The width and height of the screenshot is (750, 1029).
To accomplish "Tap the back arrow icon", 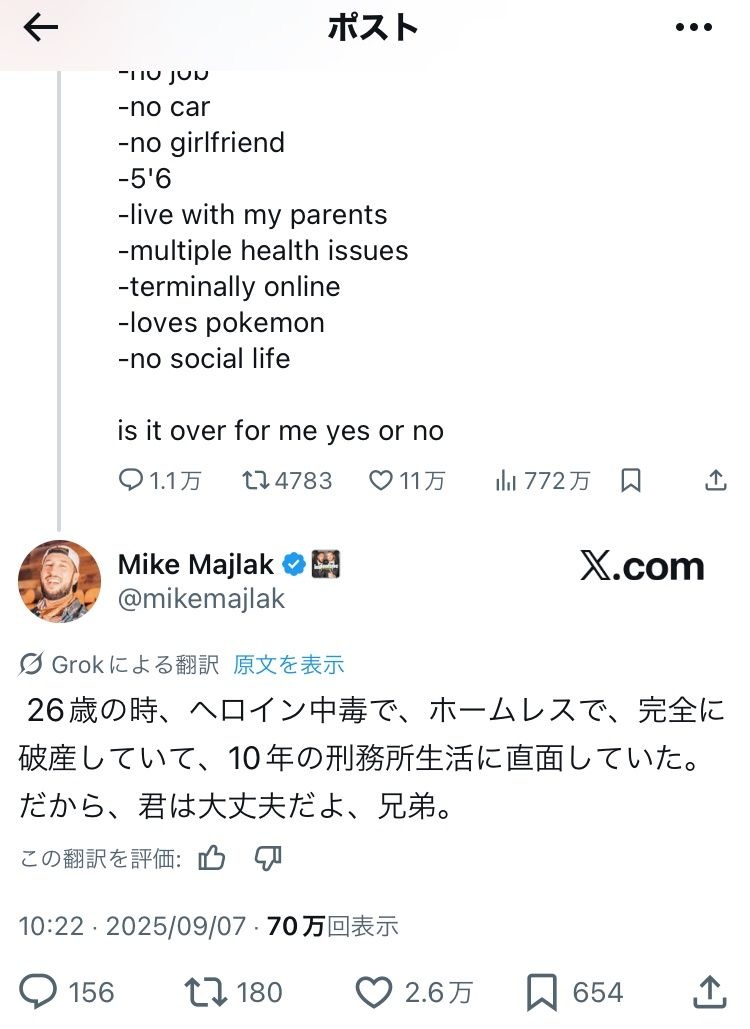I will pos(41,28).
